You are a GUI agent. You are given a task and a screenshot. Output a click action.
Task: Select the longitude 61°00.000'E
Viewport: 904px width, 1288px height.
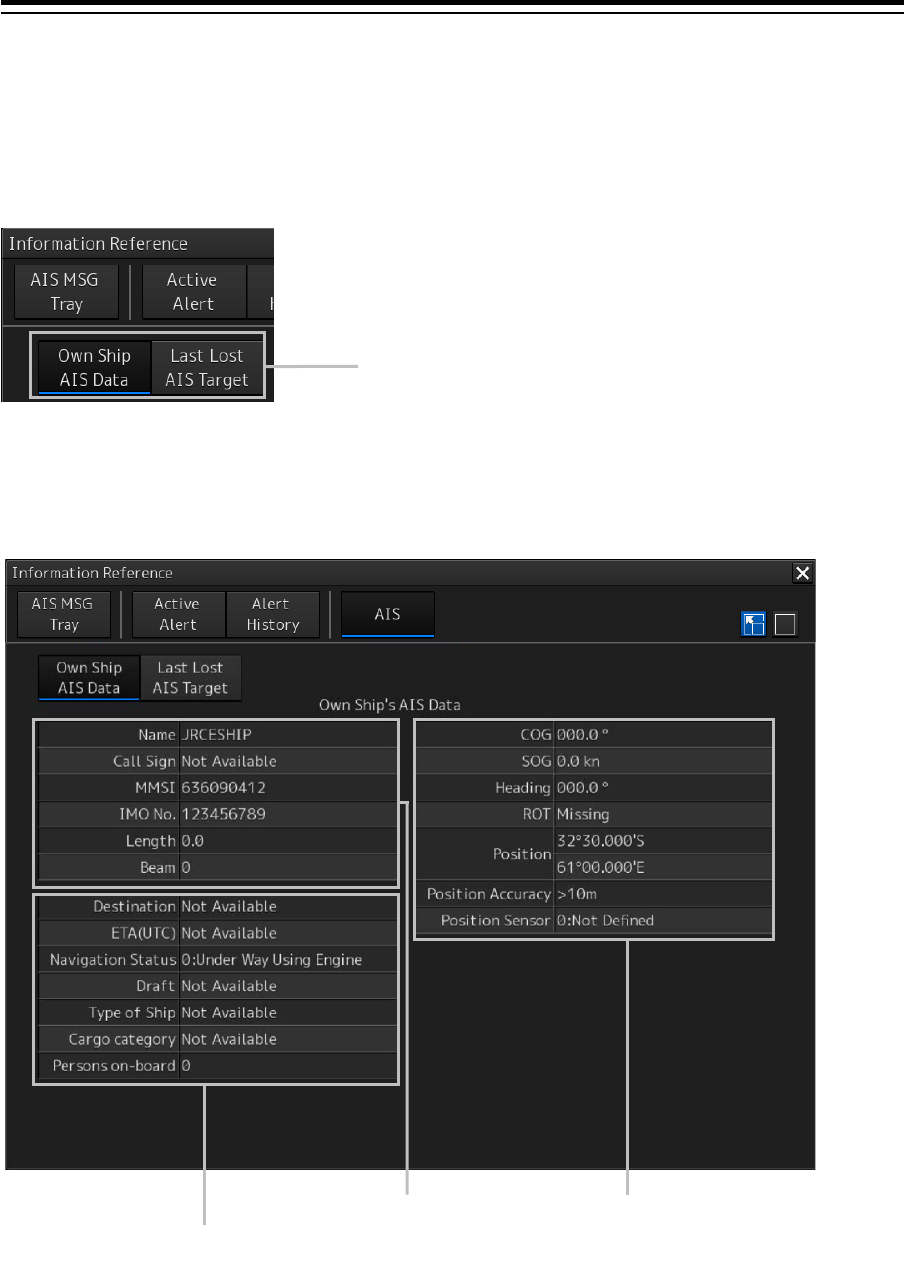601,867
